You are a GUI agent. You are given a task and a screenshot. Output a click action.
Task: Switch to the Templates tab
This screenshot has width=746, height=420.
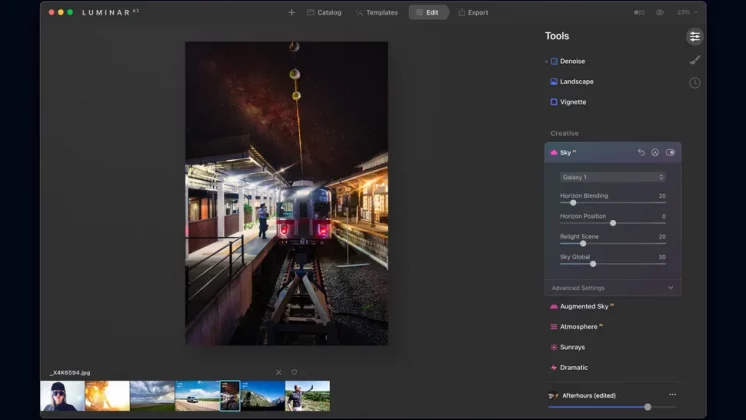click(376, 13)
